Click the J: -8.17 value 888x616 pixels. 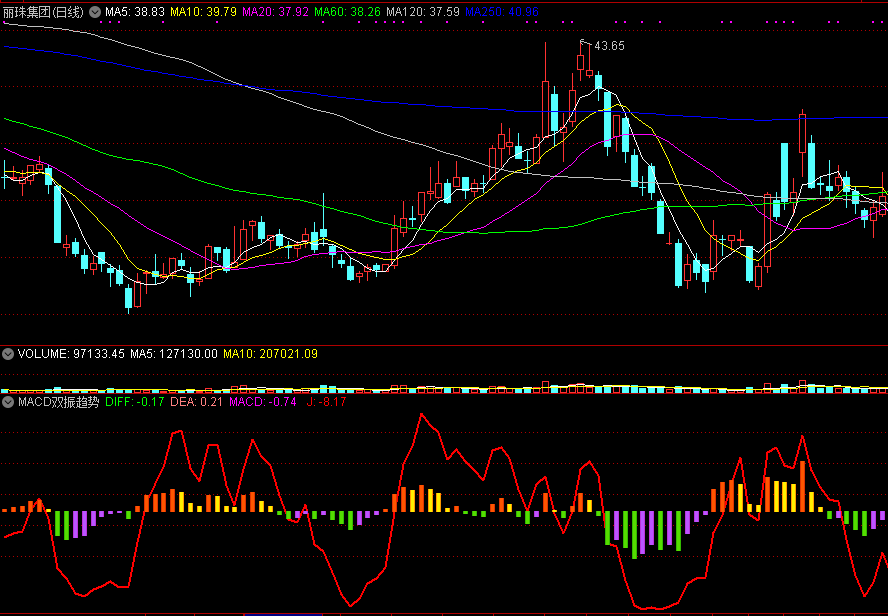point(326,403)
